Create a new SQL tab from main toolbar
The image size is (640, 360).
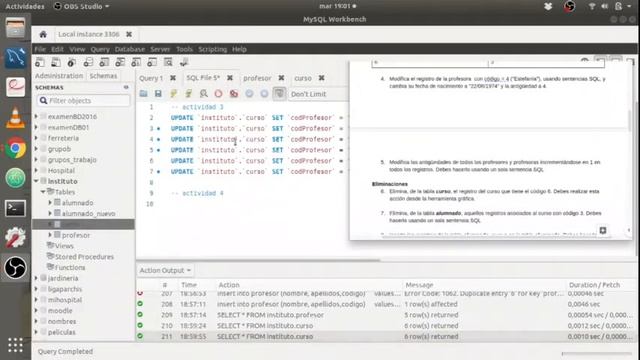coord(40,62)
